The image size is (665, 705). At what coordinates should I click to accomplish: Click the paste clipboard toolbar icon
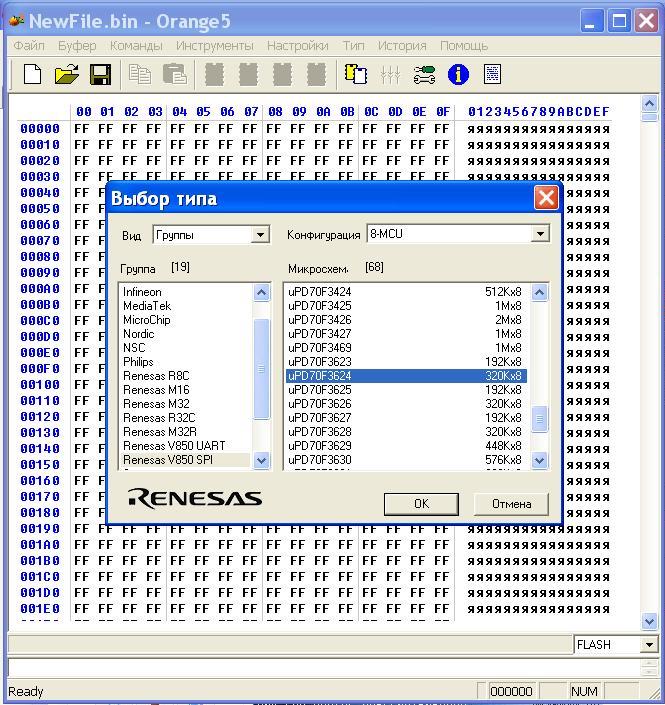click(174, 74)
